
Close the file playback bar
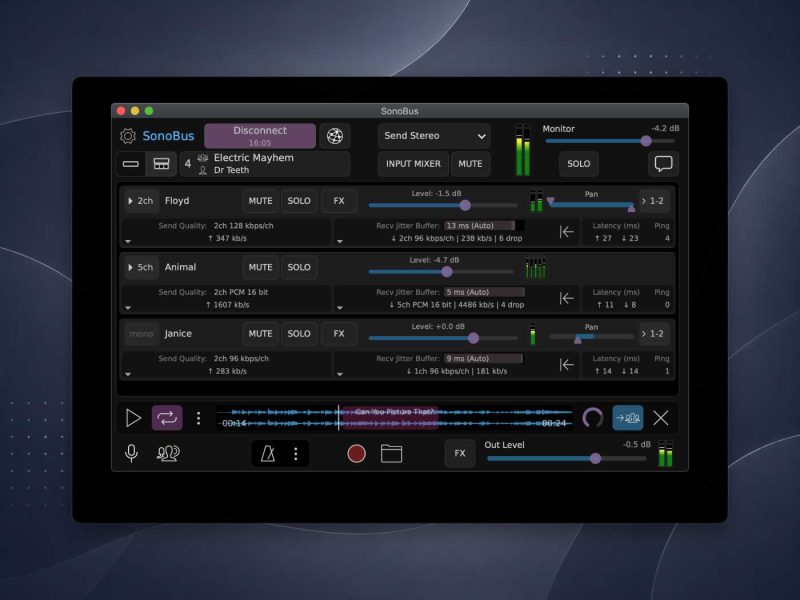point(661,418)
